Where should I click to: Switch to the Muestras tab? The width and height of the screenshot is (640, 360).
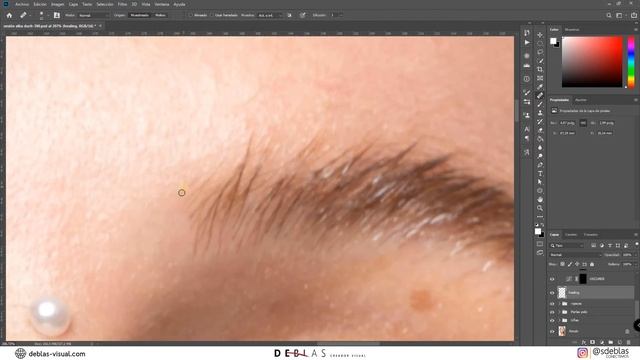click(x=572, y=29)
